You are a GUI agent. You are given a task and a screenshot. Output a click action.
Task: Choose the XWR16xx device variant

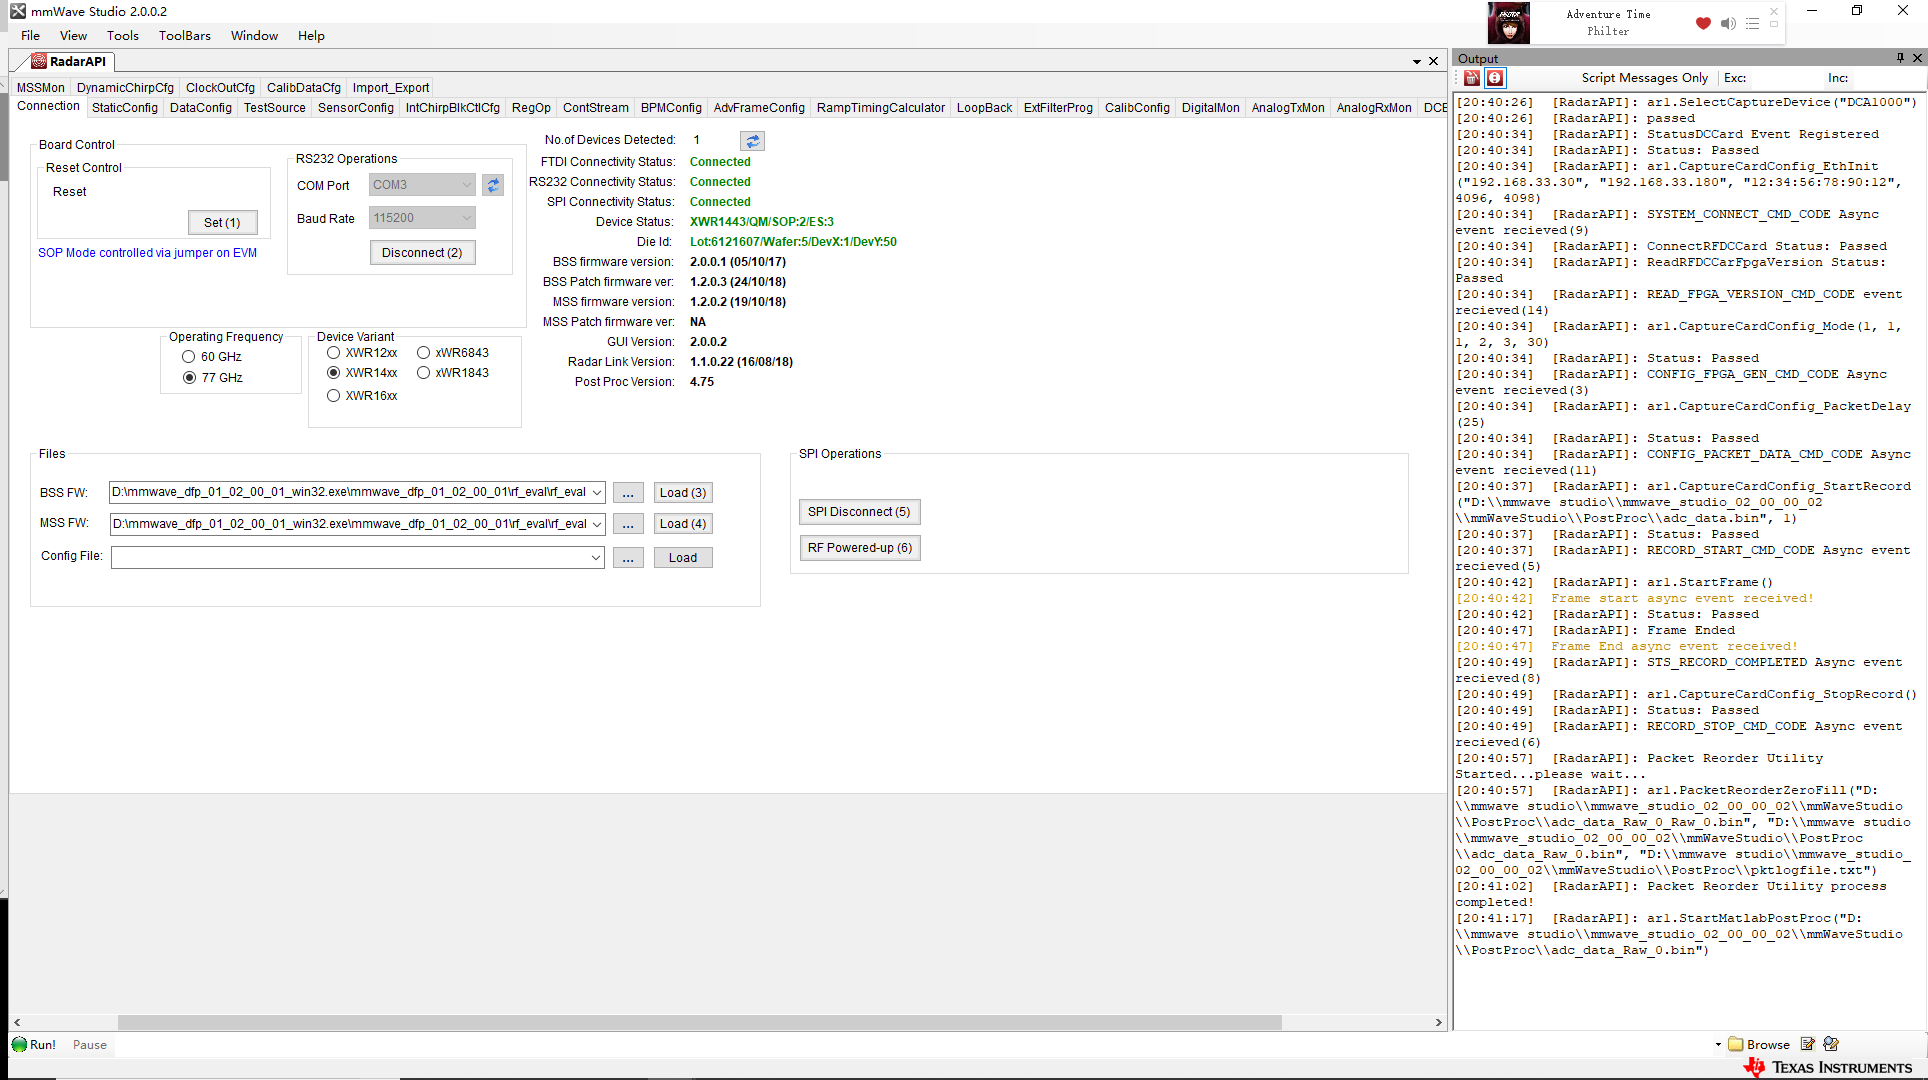pos(334,396)
